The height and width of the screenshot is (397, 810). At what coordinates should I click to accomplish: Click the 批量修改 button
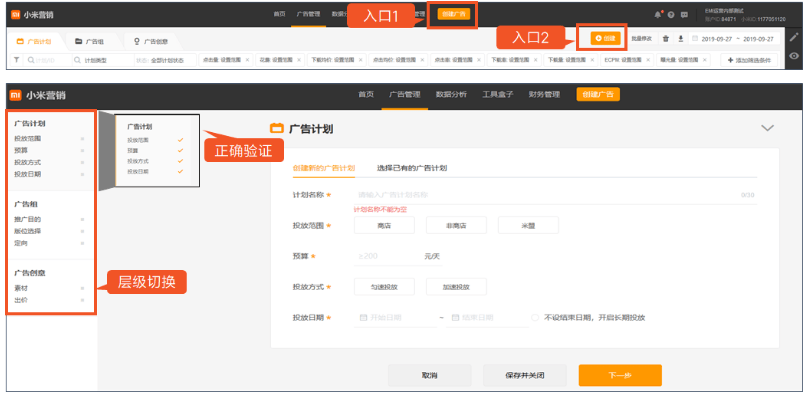pos(642,39)
